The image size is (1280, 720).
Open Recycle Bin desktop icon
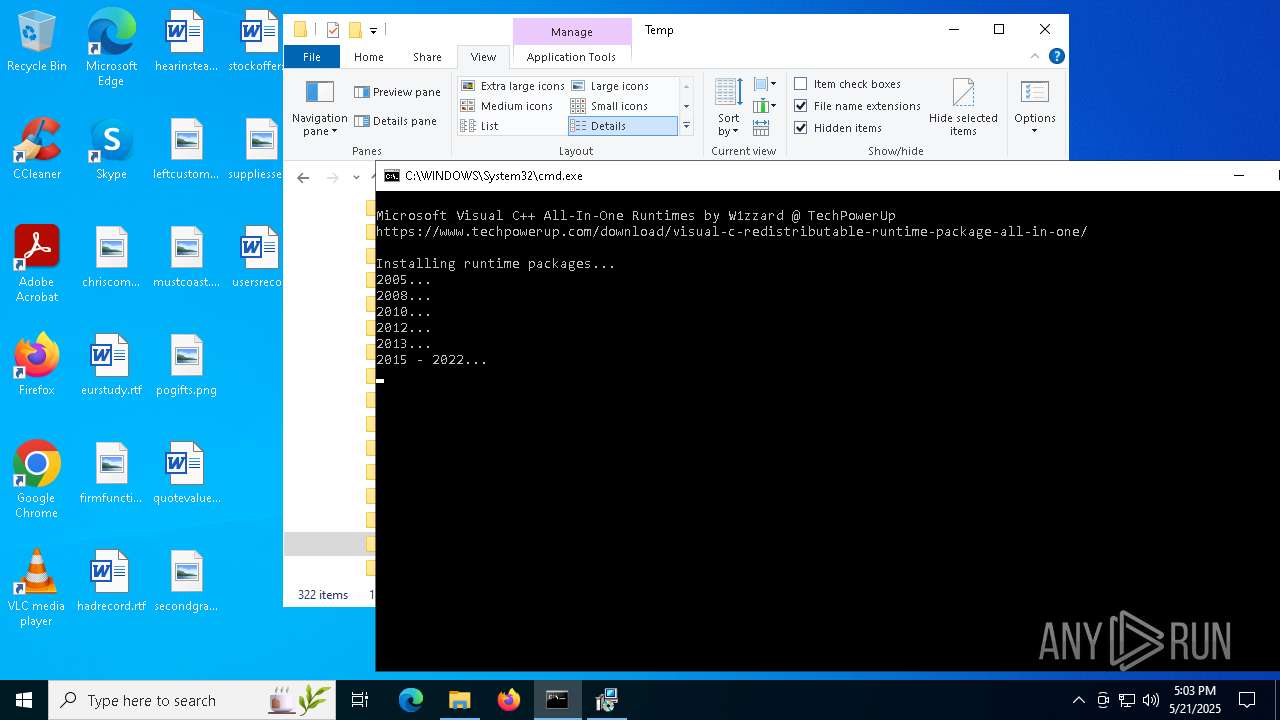tap(37, 41)
